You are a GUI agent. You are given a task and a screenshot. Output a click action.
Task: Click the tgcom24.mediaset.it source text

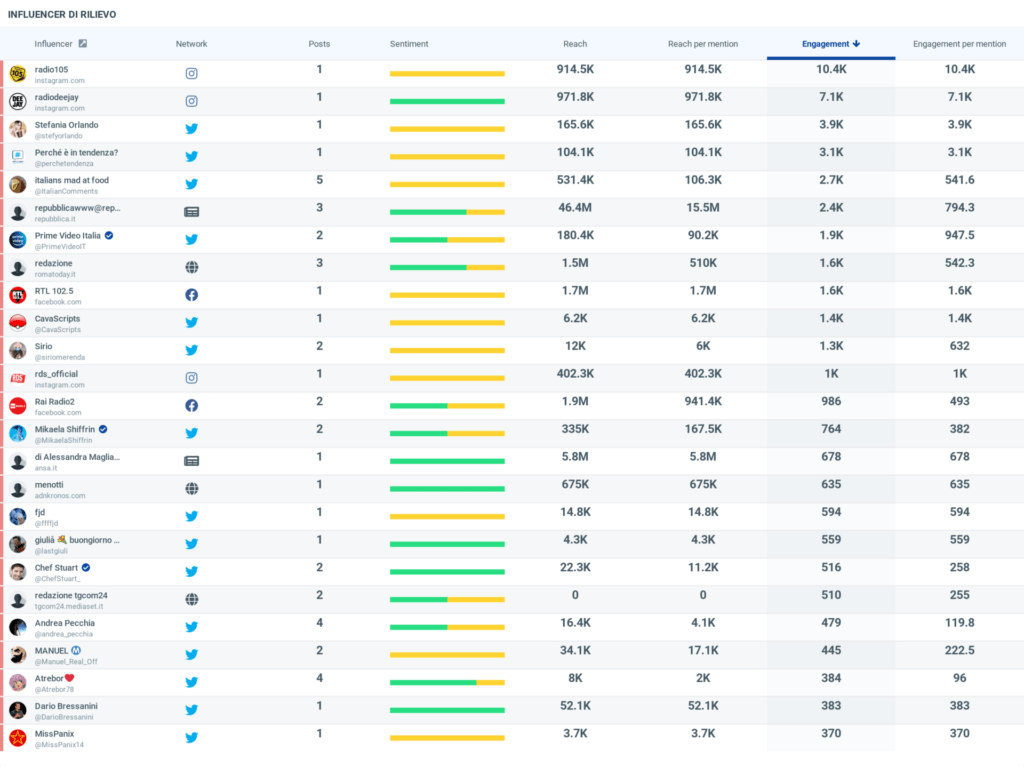tap(69, 606)
